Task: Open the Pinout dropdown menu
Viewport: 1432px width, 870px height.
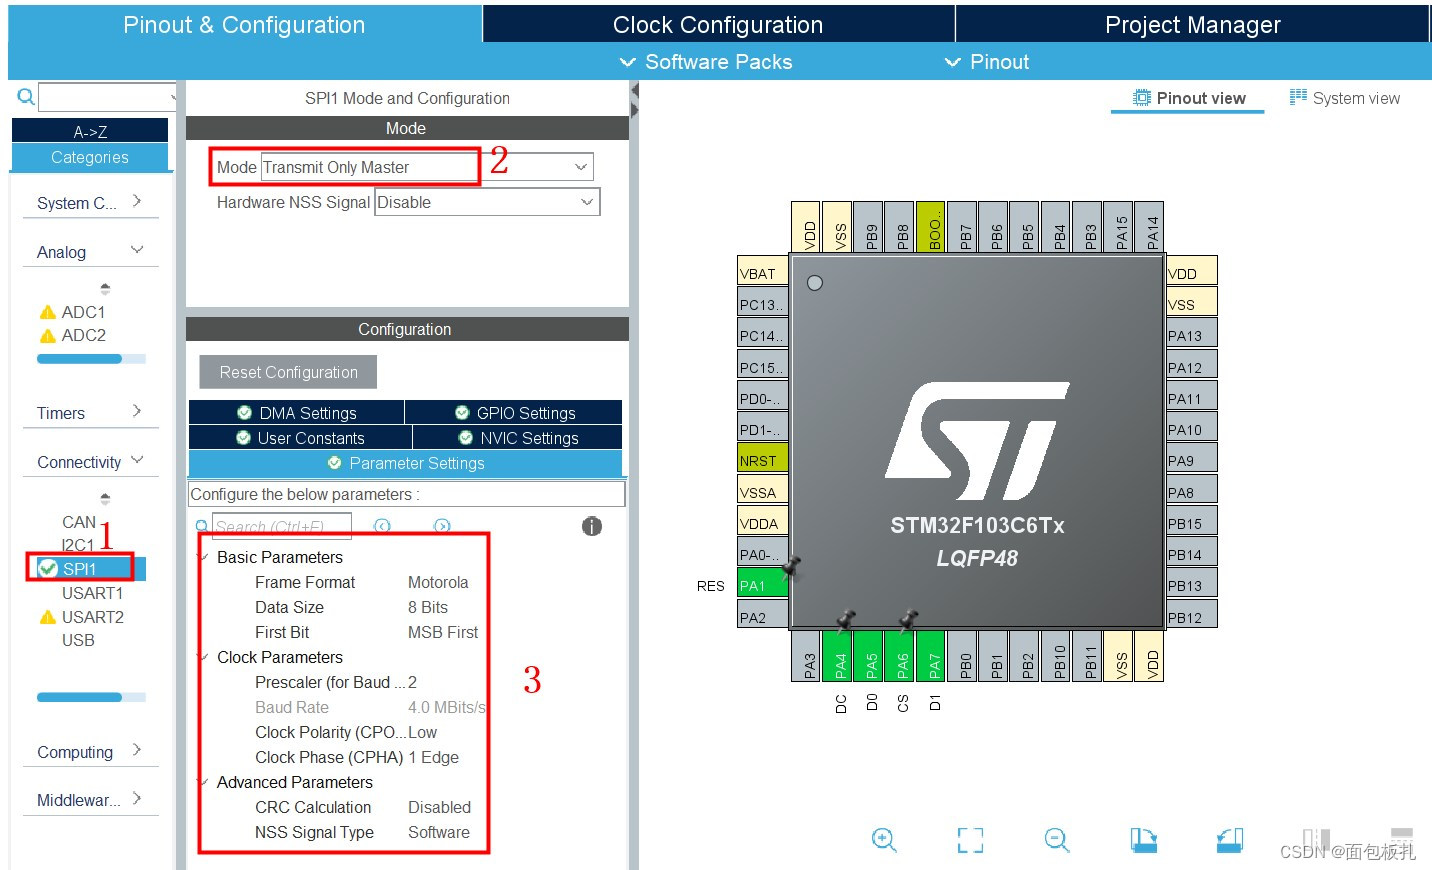Action: [x=987, y=62]
